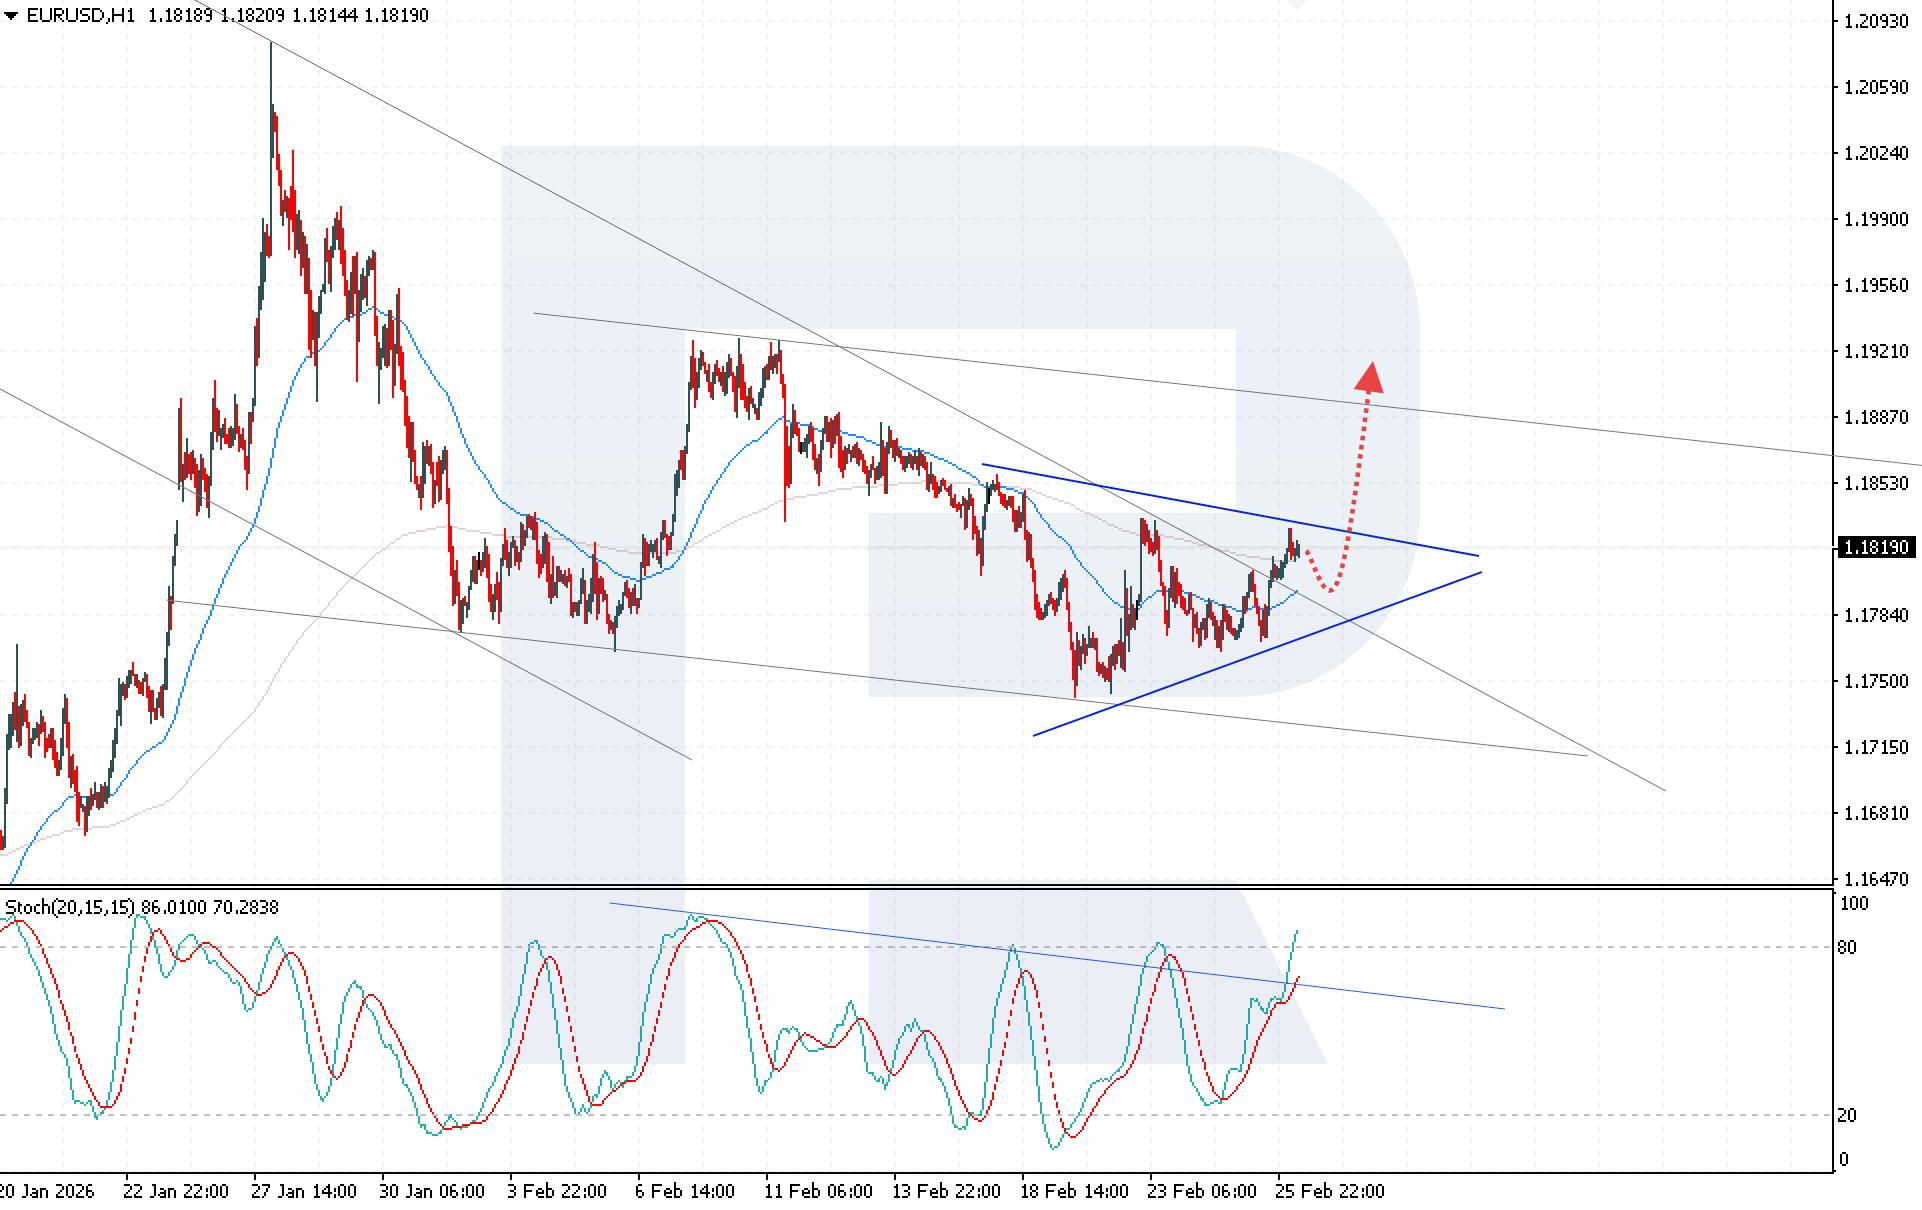The image size is (1922, 1210).
Task: Click the 20 Jan 2026 date label
Action: pos(47,1191)
